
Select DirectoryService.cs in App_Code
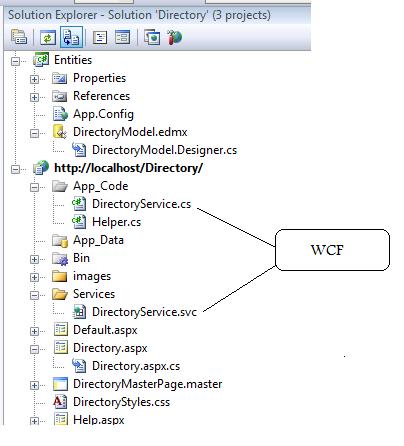click(x=141, y=204)
